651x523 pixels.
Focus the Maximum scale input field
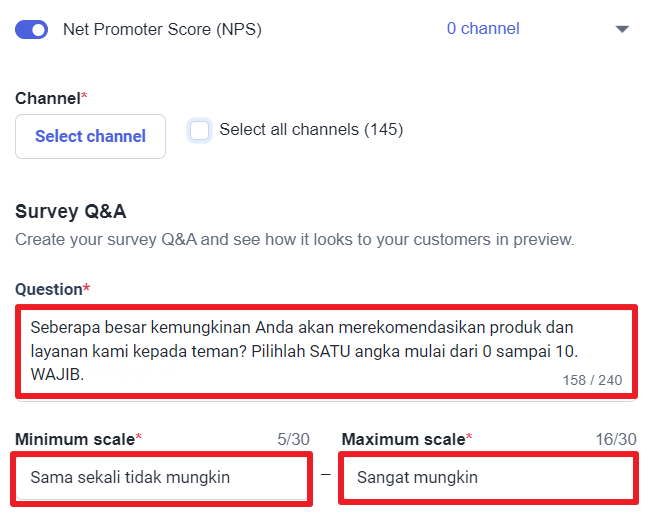(487, 478)
